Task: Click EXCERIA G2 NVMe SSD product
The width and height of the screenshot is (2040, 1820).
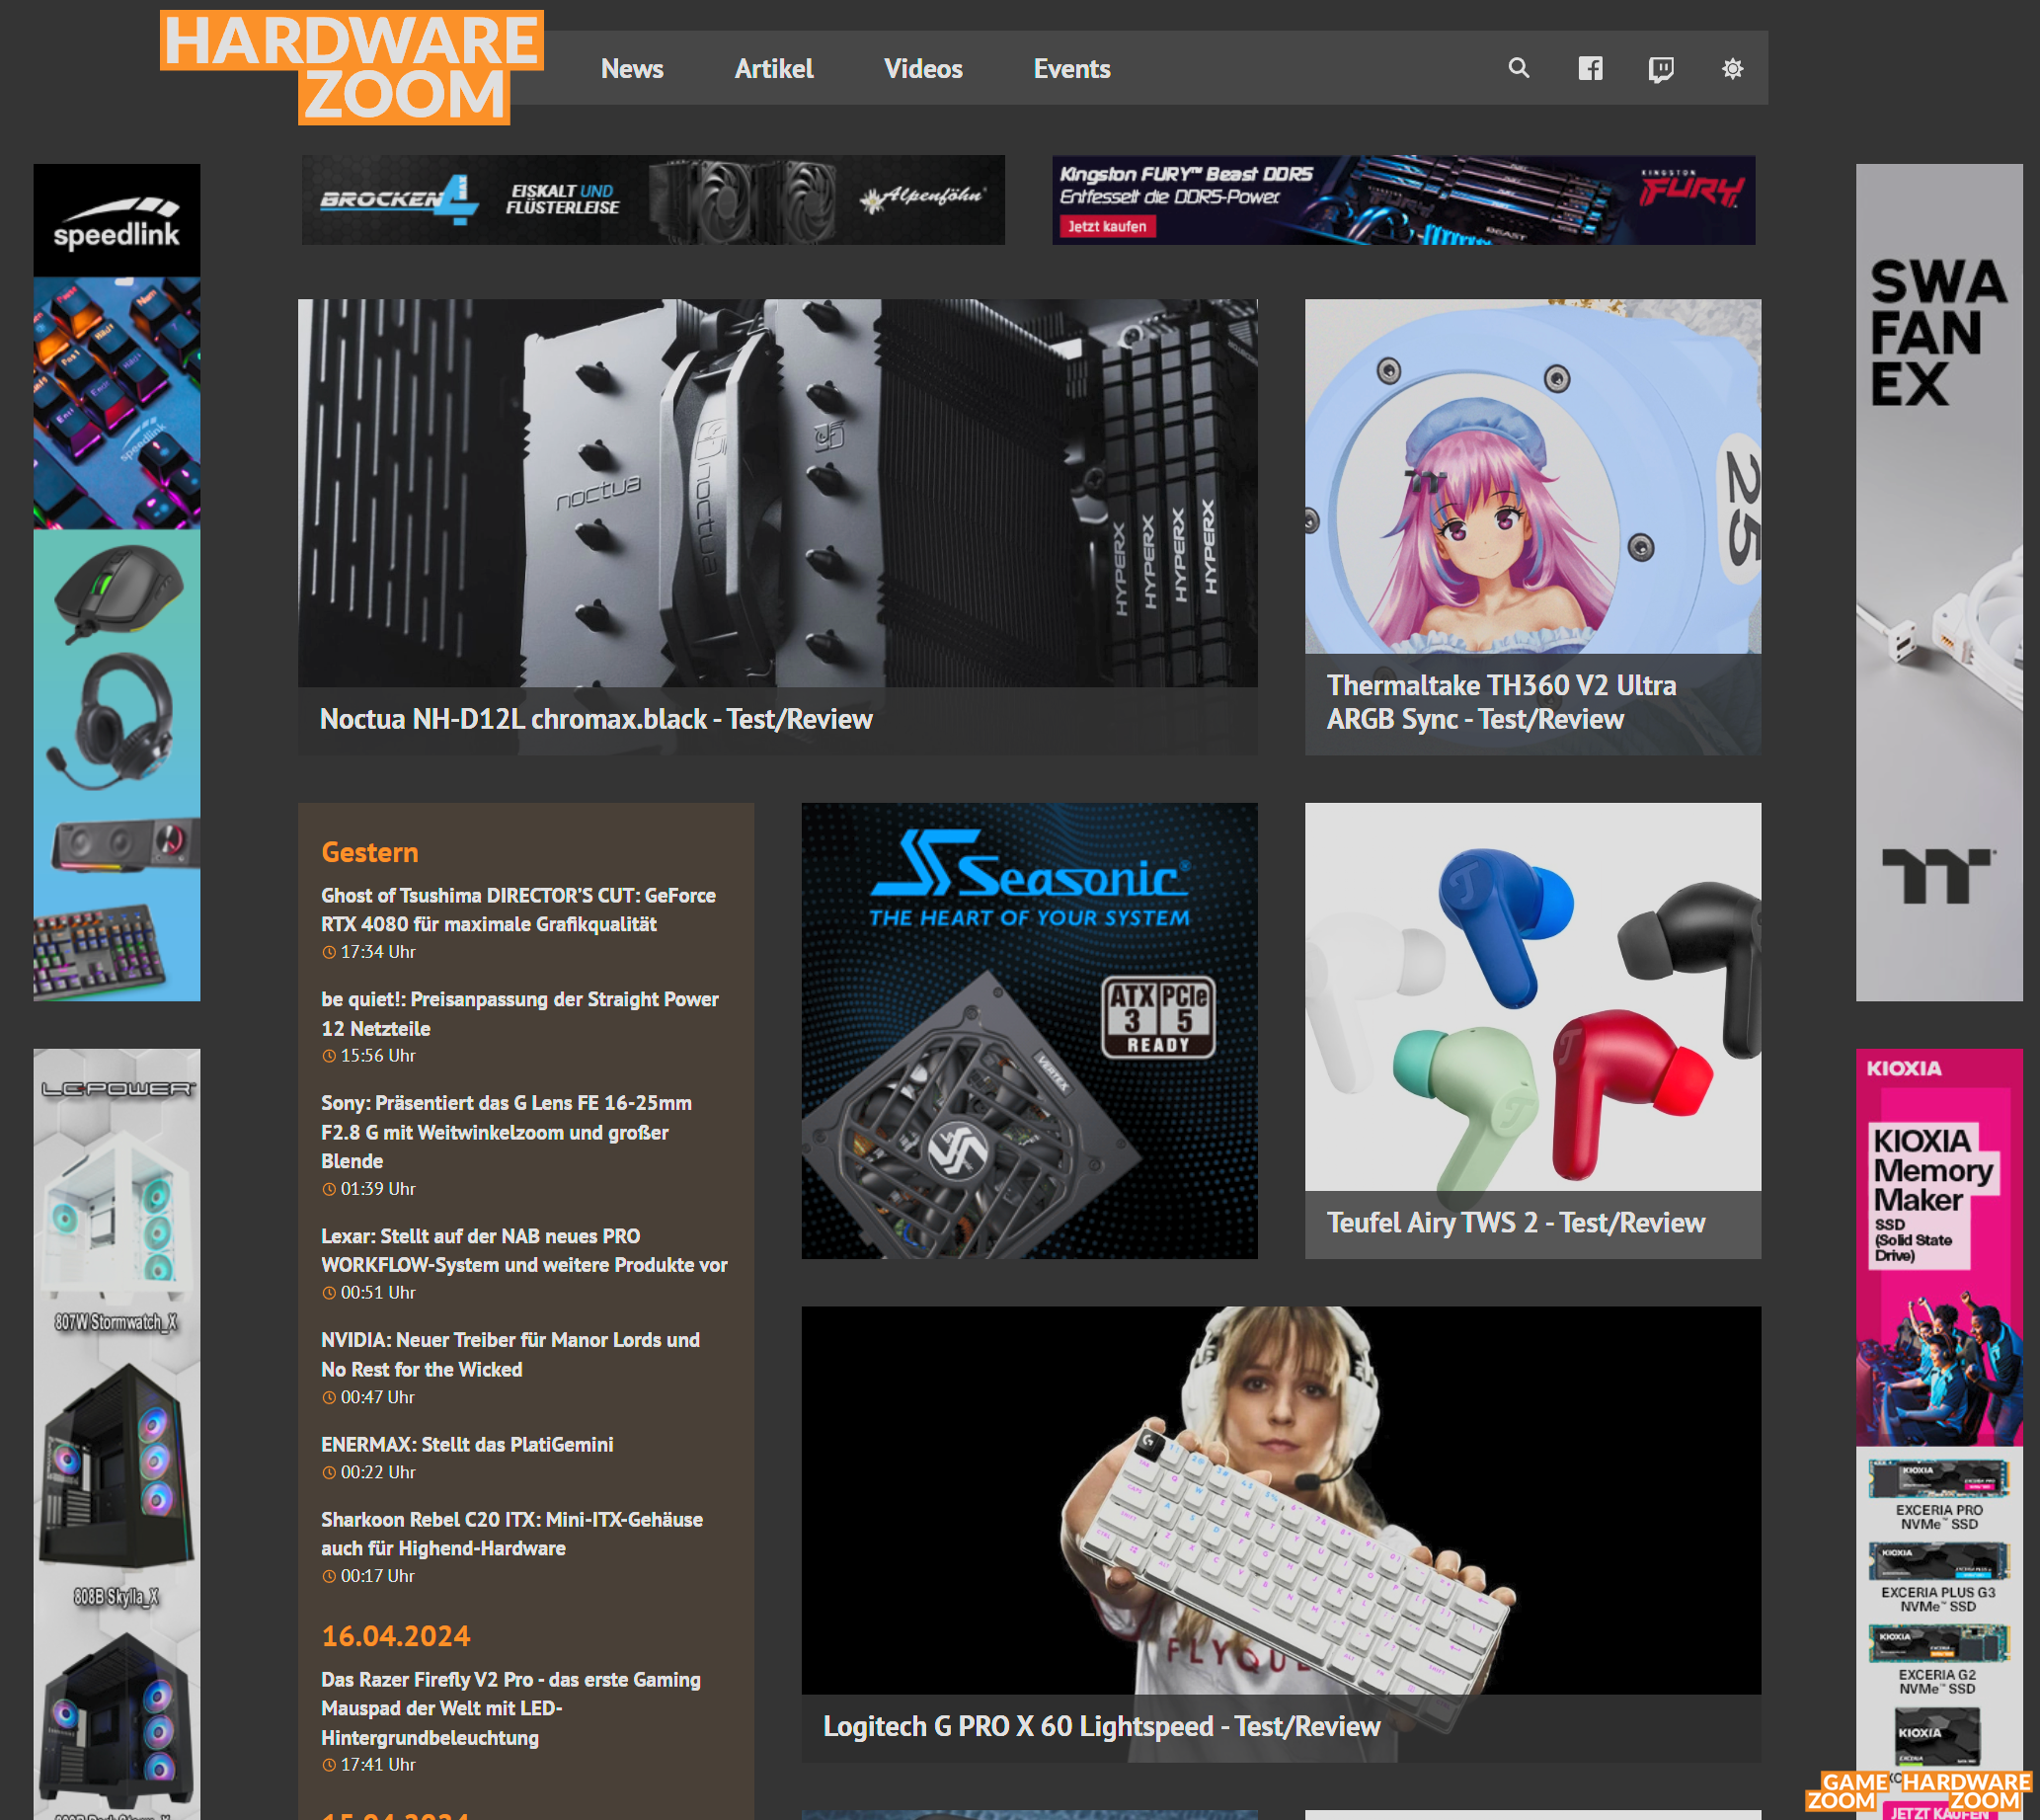Action: coord(1938,1660)
